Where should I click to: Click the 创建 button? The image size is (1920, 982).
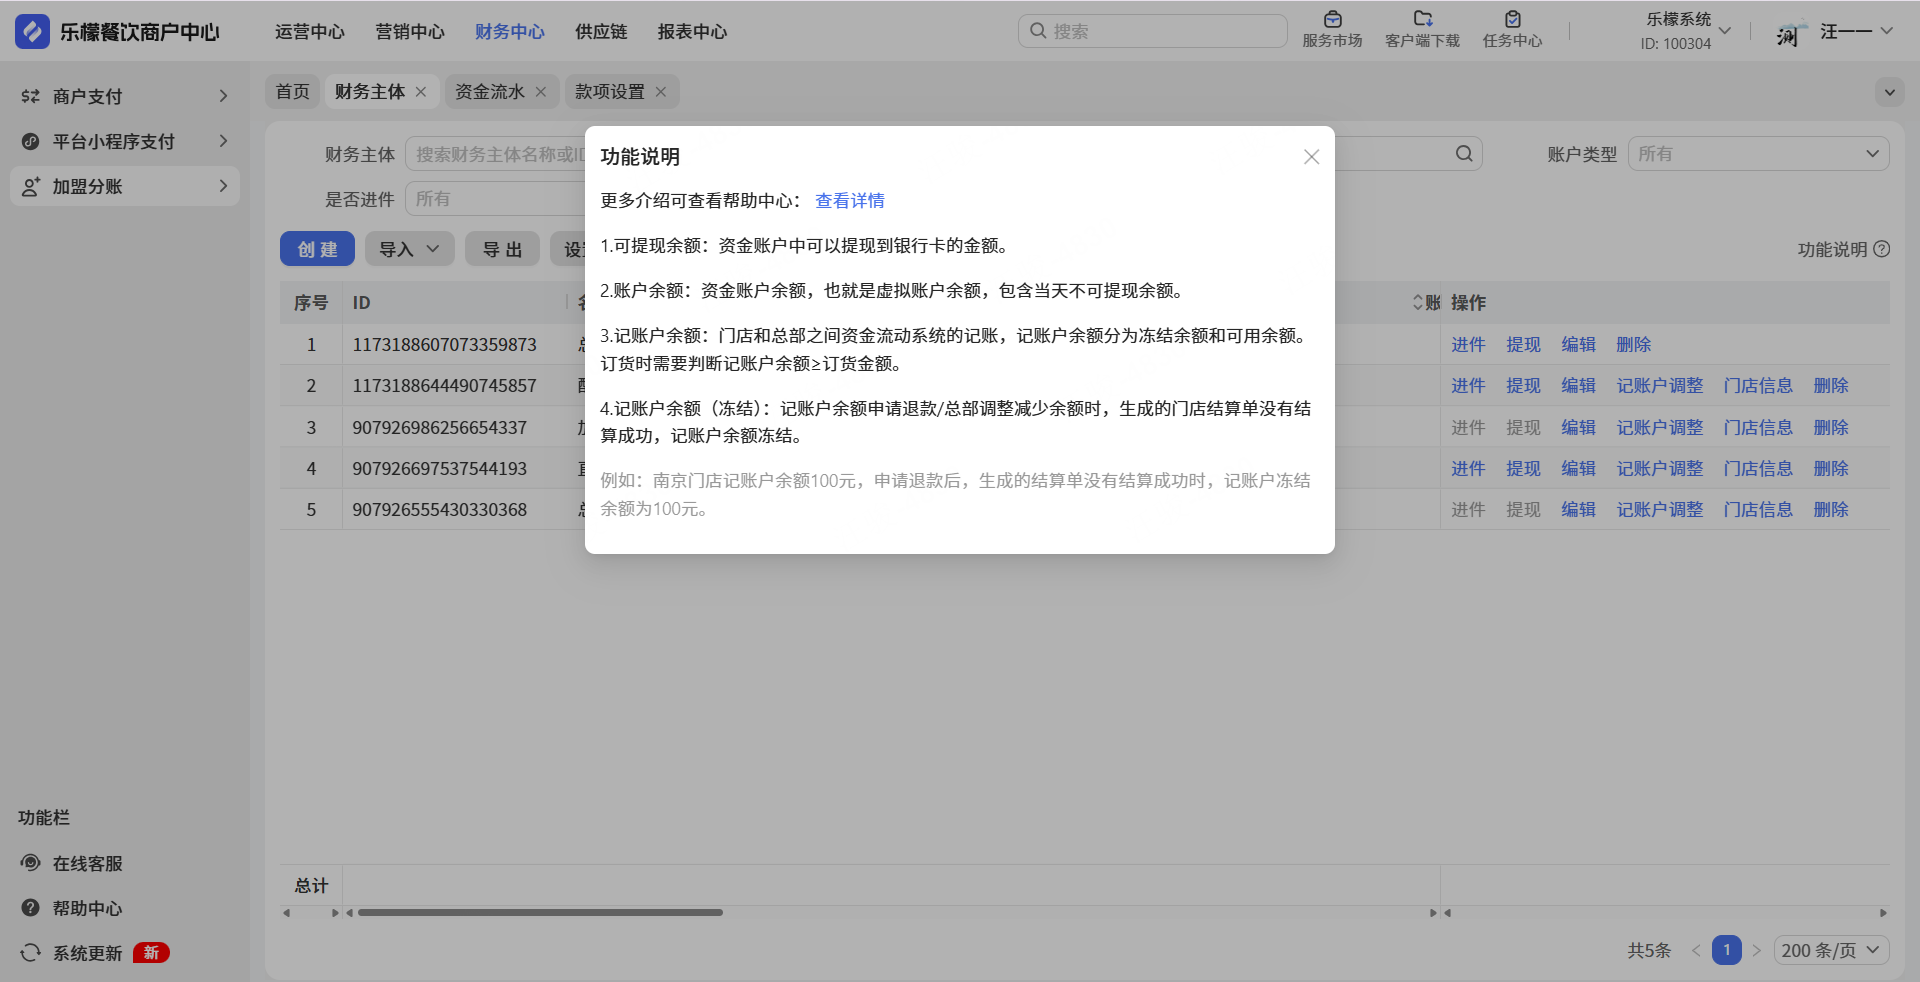pos(317,249)
